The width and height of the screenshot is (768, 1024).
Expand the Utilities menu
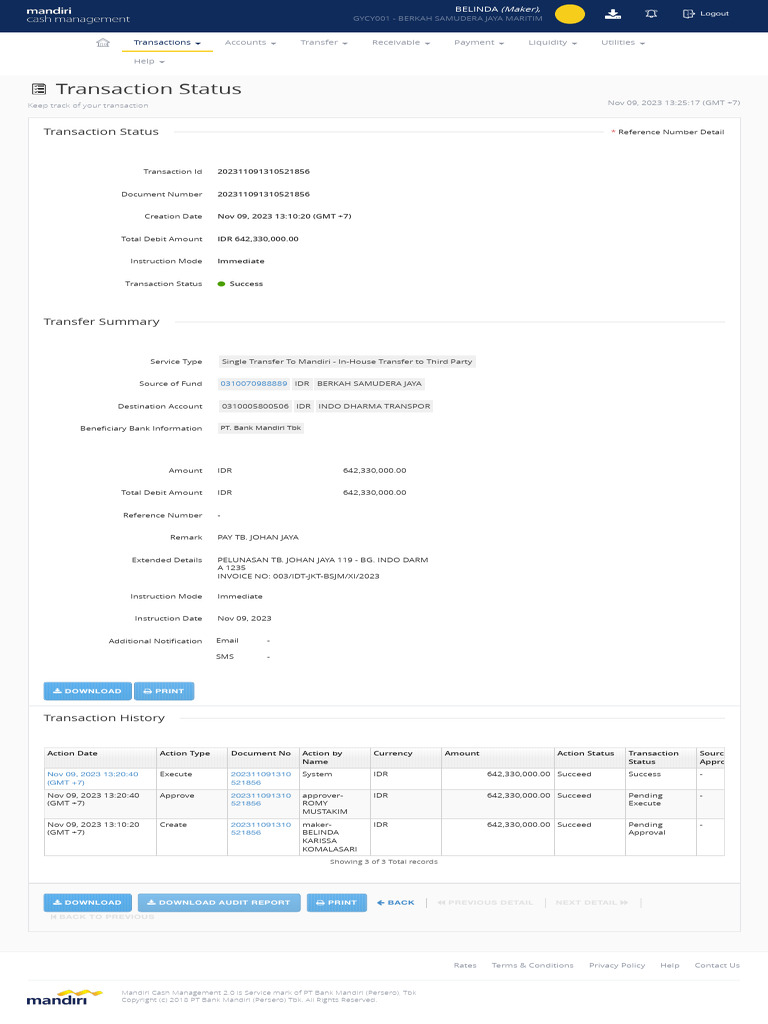(x=623, y=42)
